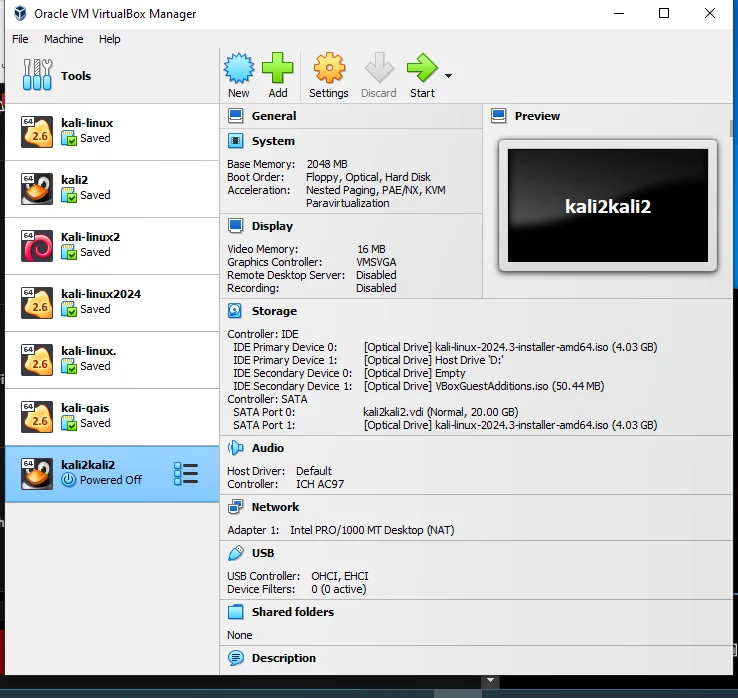The width and height of the screenshot is (738, 698).
Task: Open Settings gear icon in toolbar
Action: (x=329, y=68)
